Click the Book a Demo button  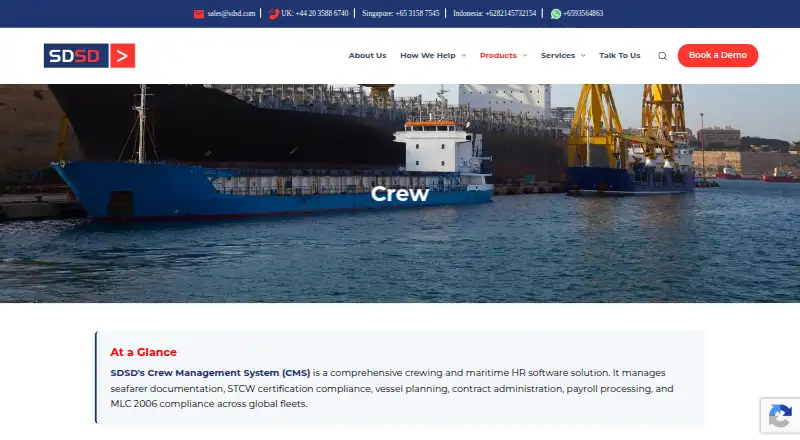[x=718, y=56]
